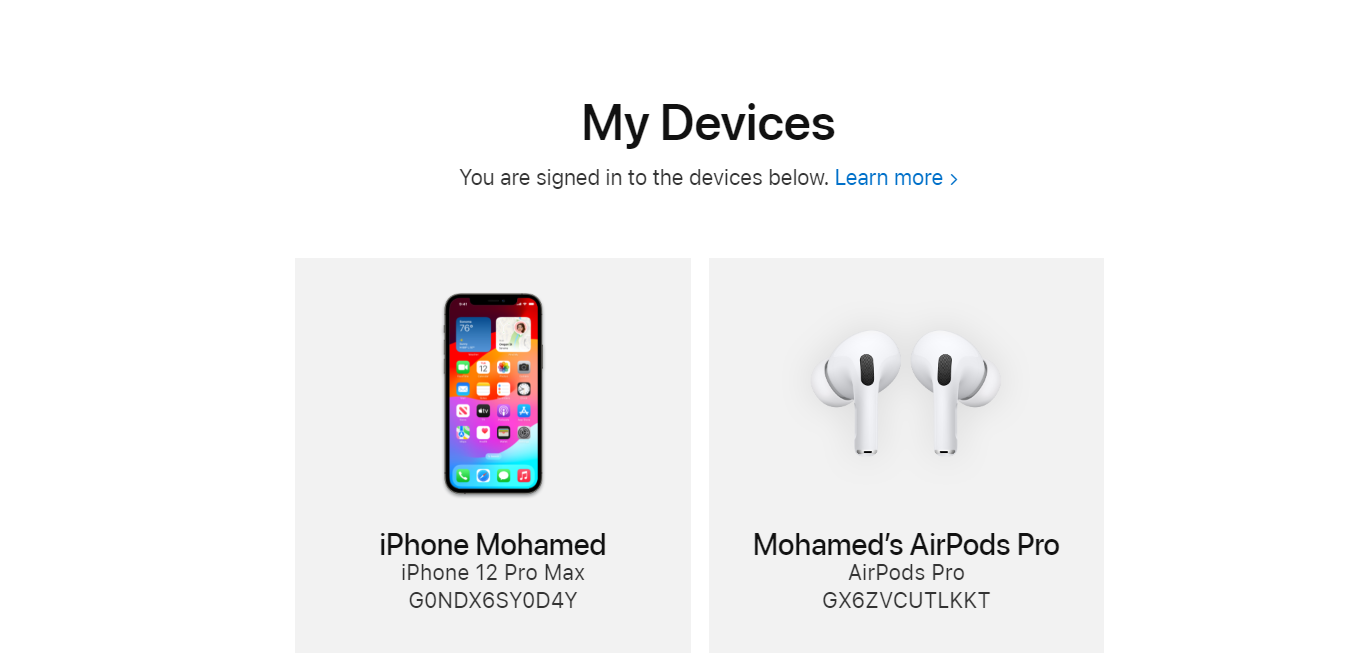Open the iPhone Mohamed device card
The height and width of the screenshot is (668, 1372).
tap(493, 455)
